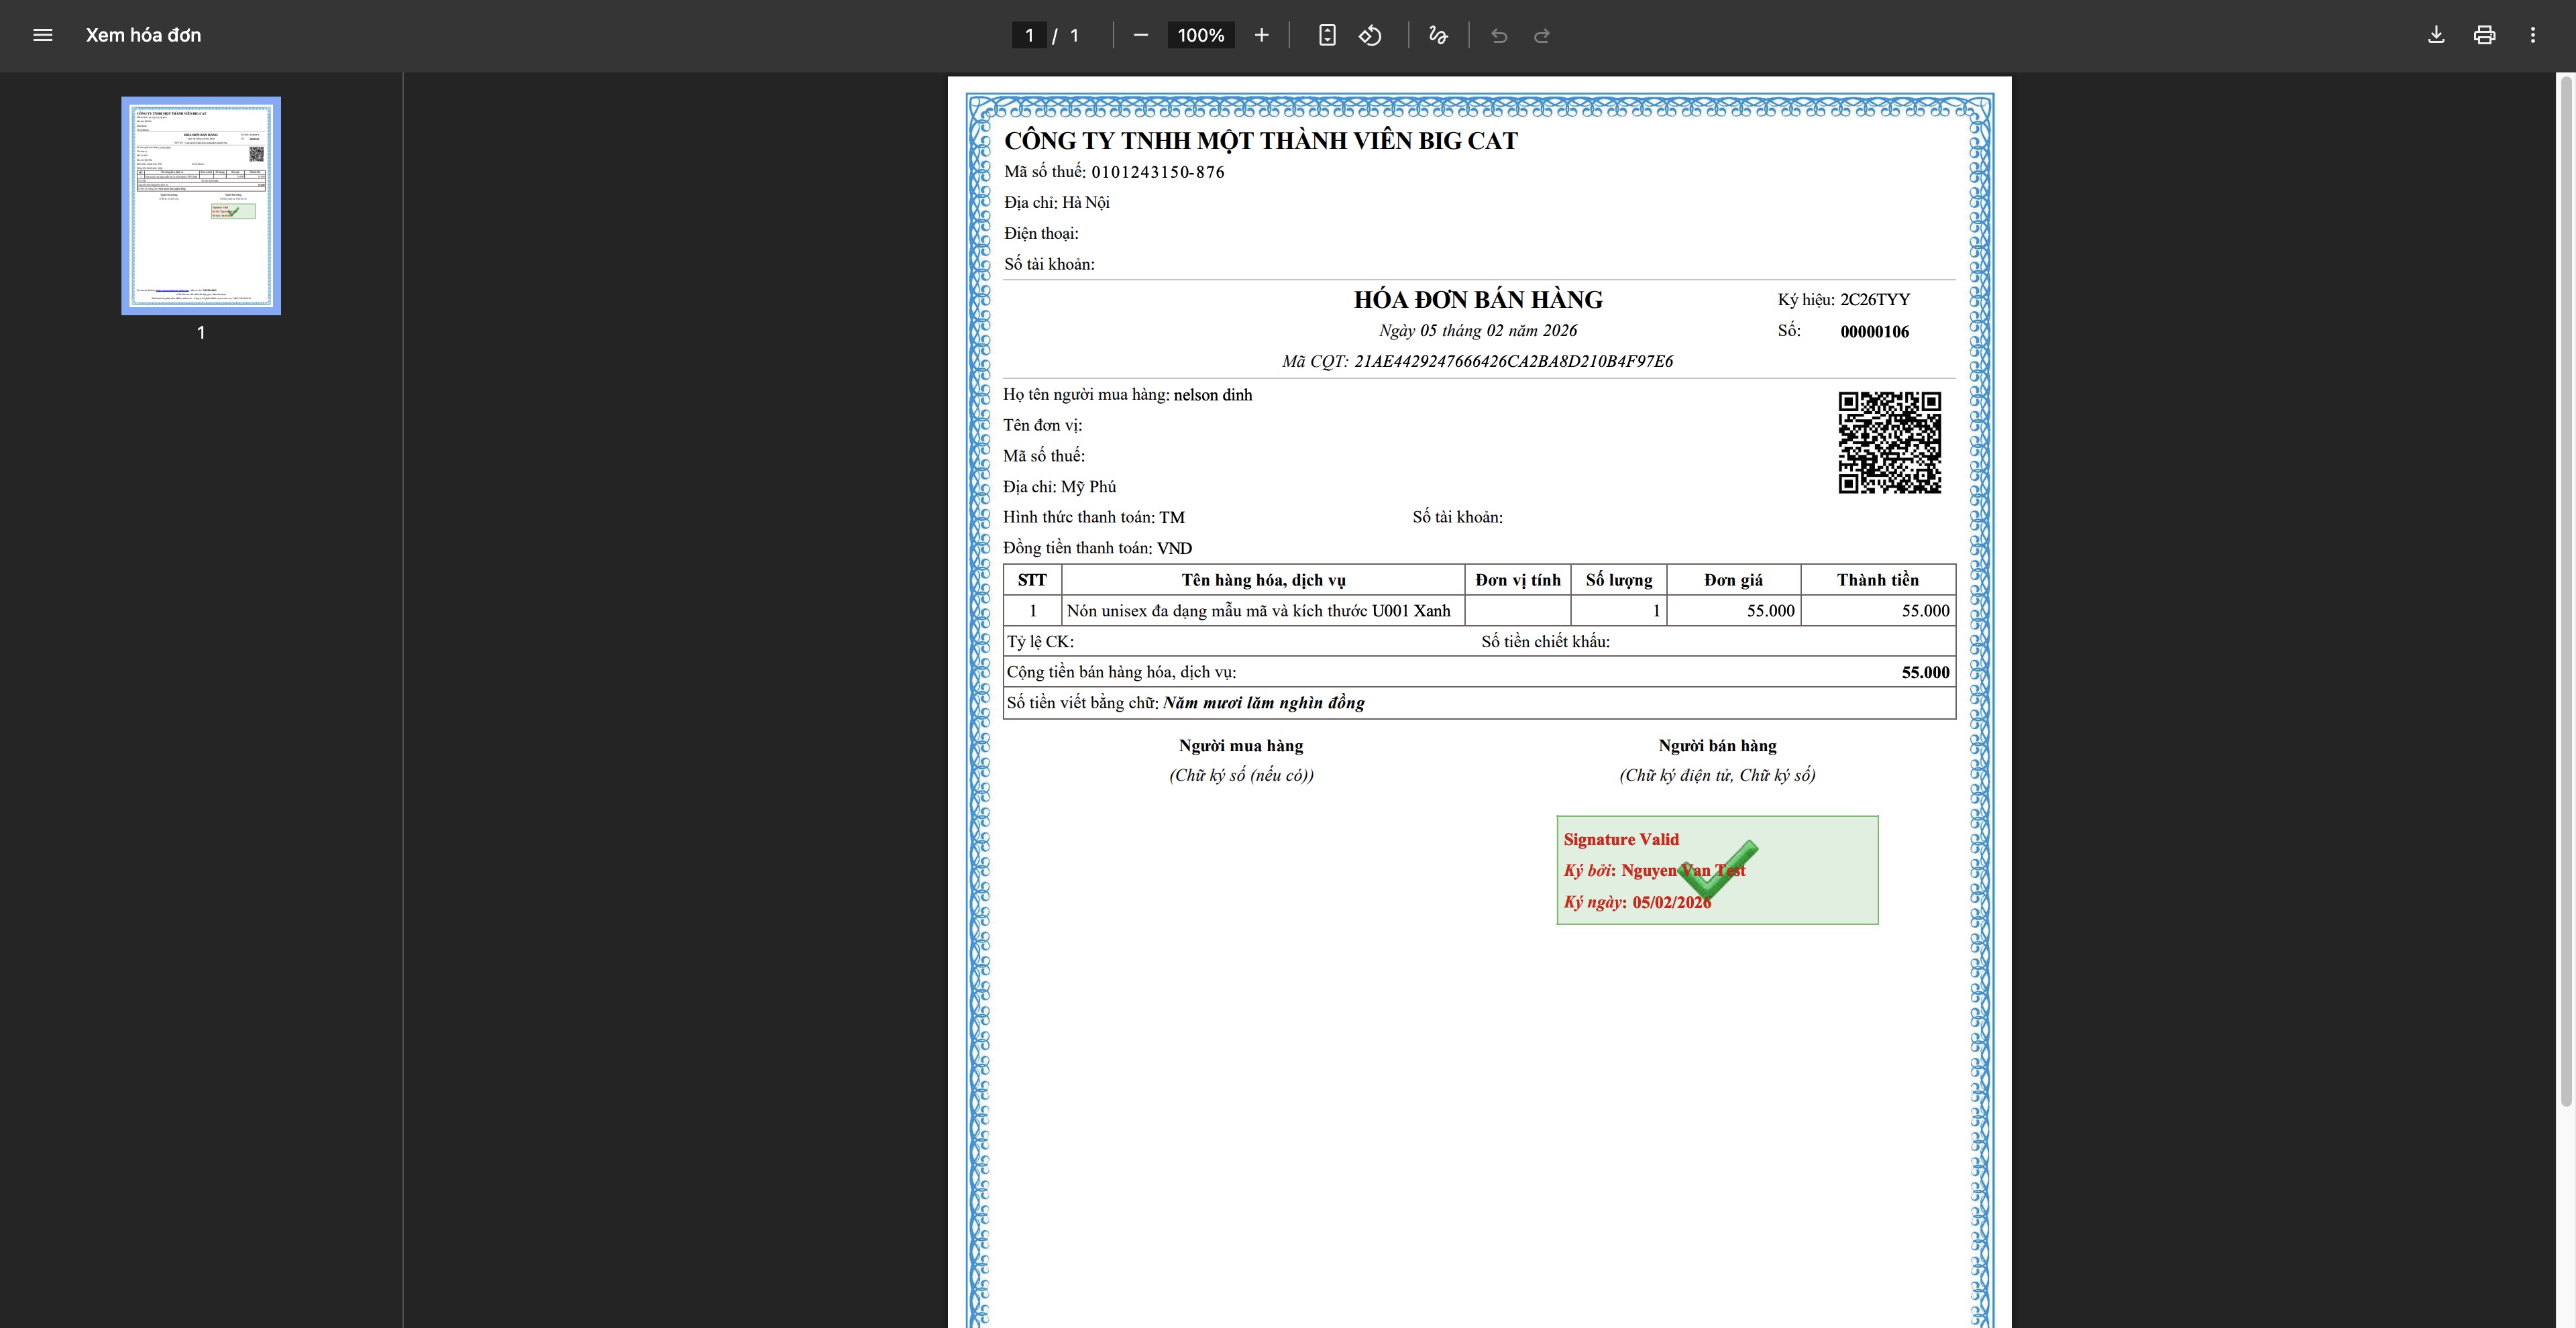Select the fit-to-page icon
The image size is (2576, 1328).
(1327, 35)
